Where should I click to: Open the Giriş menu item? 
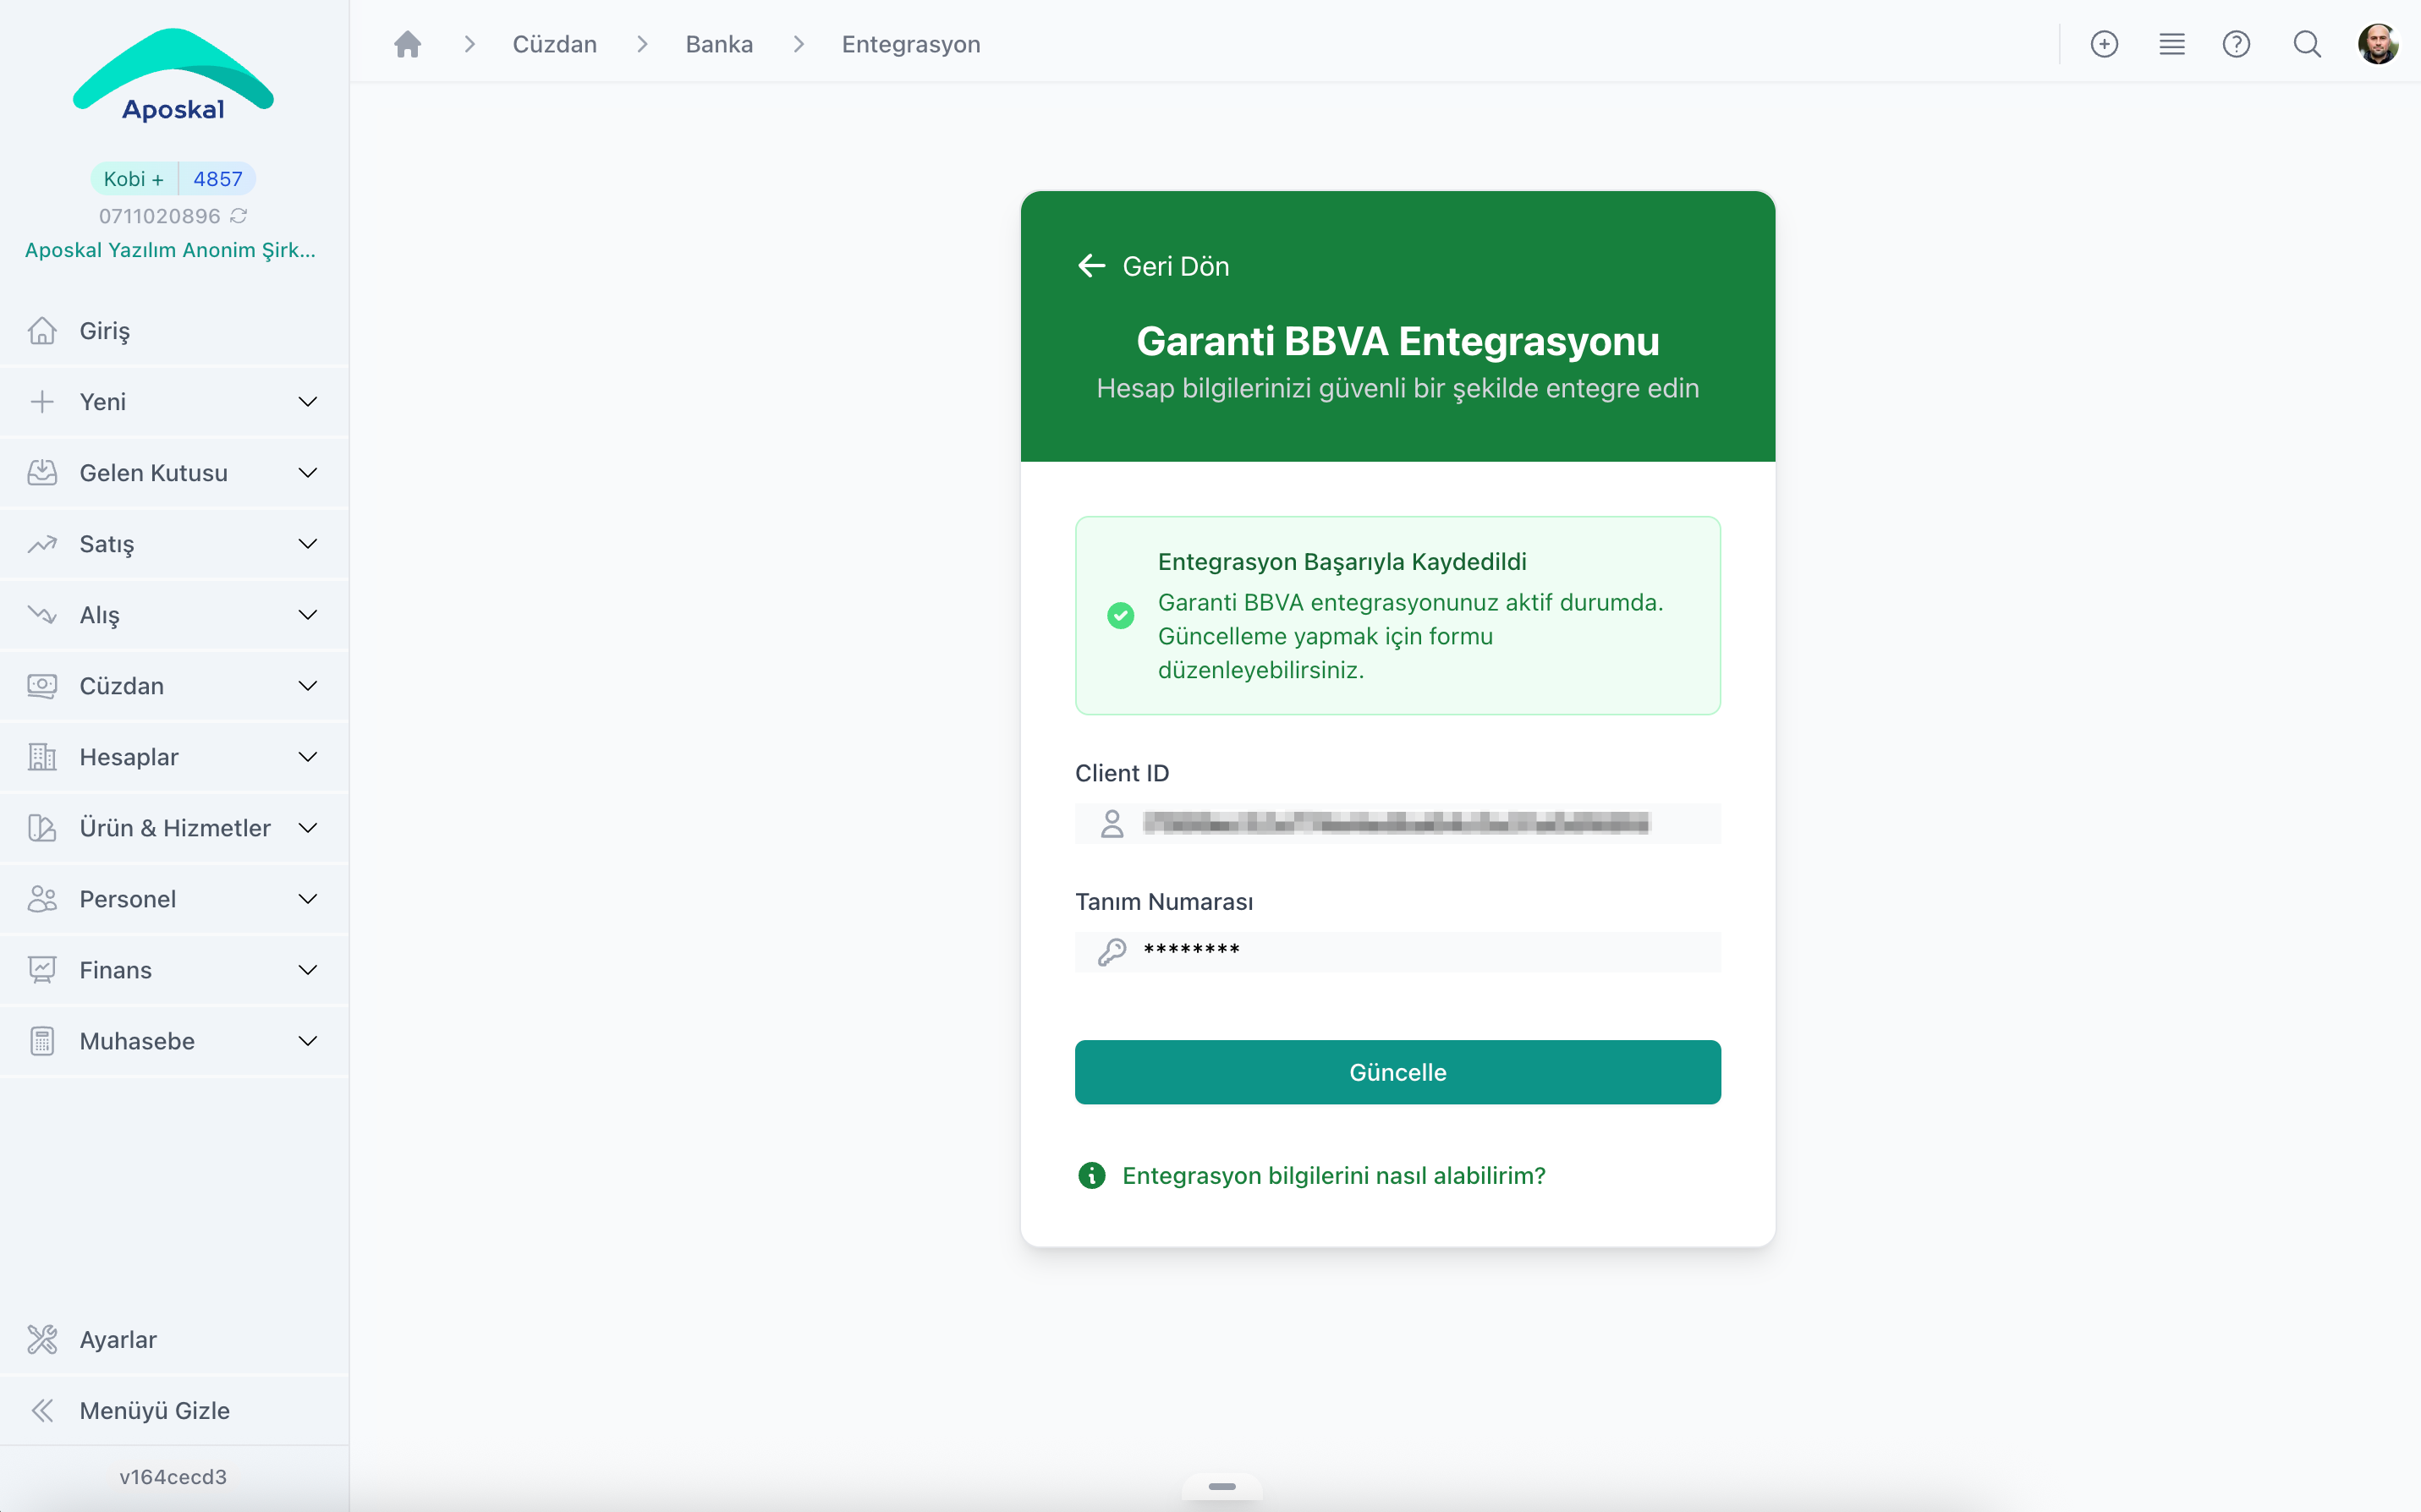[x=174, y=330]
